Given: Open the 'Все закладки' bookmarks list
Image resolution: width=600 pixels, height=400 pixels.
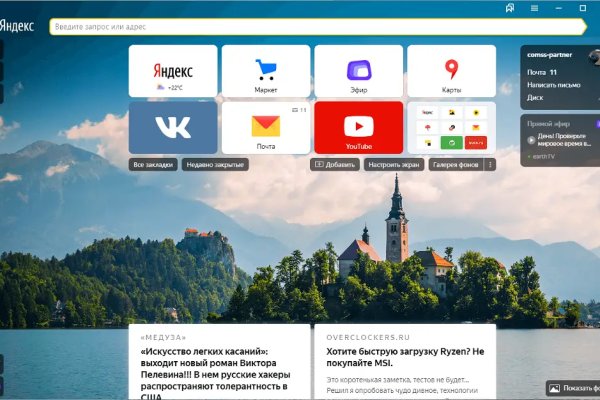Looking at the screenshot, I should (153, 164).
